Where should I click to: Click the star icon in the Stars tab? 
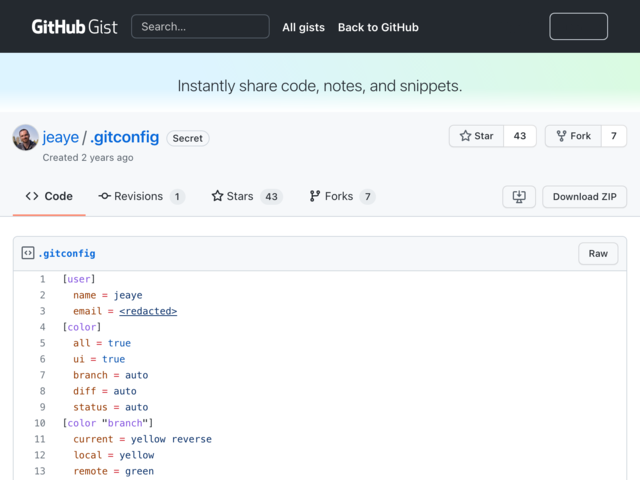click(217, 196)
